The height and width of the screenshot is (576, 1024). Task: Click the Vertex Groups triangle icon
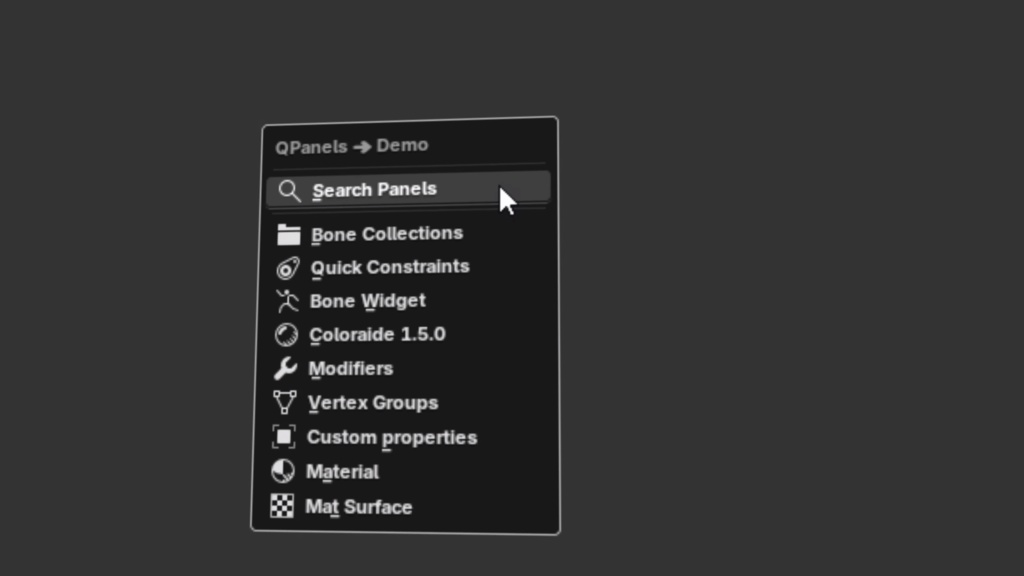pos(286,402)
